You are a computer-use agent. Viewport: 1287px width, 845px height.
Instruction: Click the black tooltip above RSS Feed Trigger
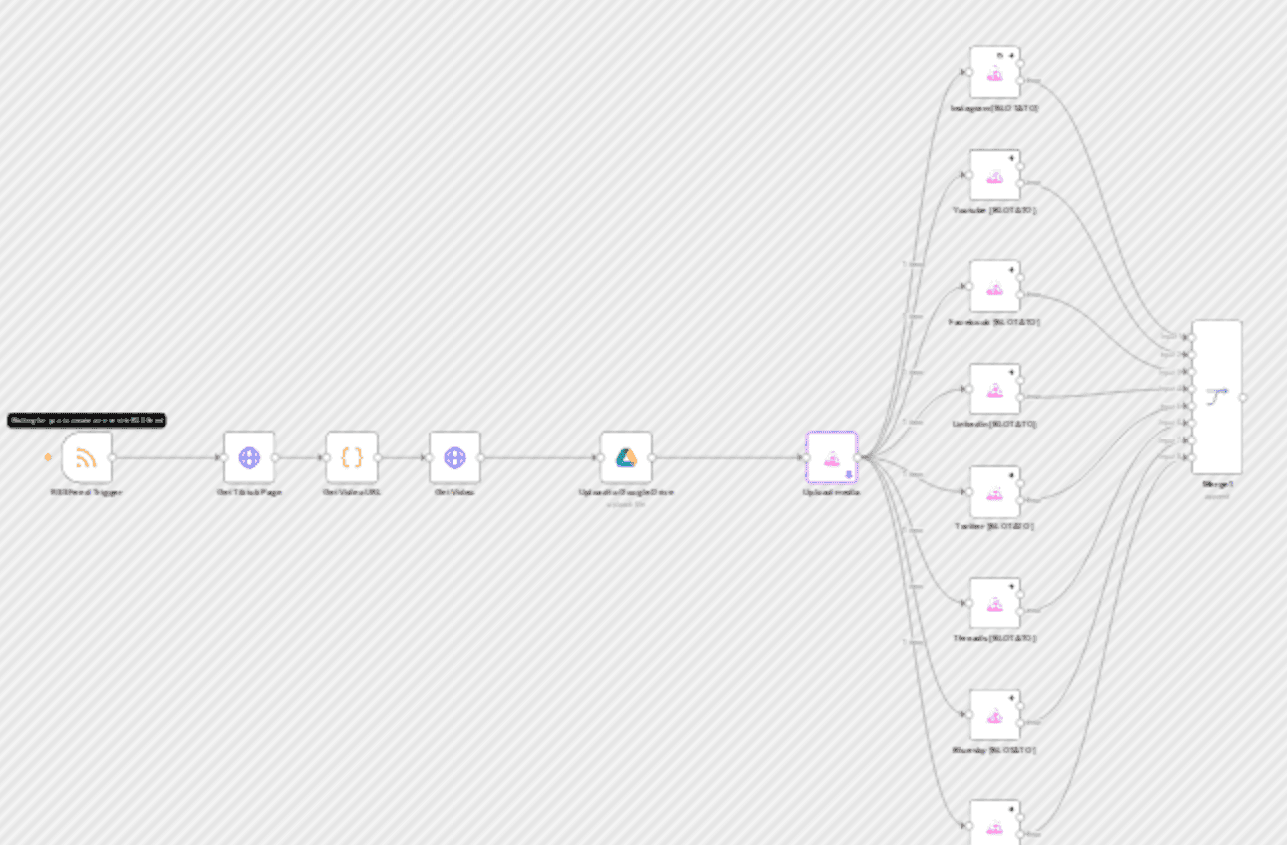87,421
